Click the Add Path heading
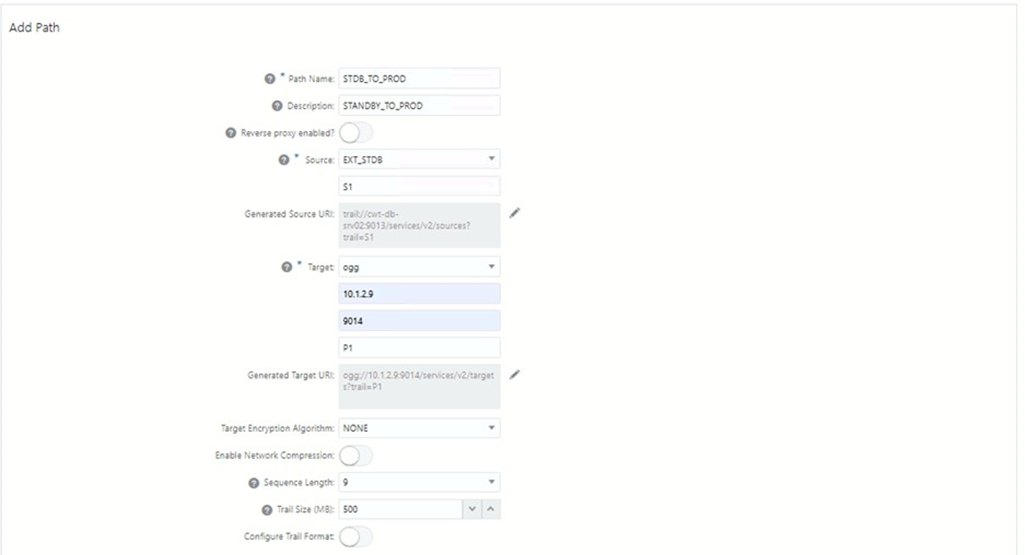The width and height of the screenshot is (1025, 555). 34,27
